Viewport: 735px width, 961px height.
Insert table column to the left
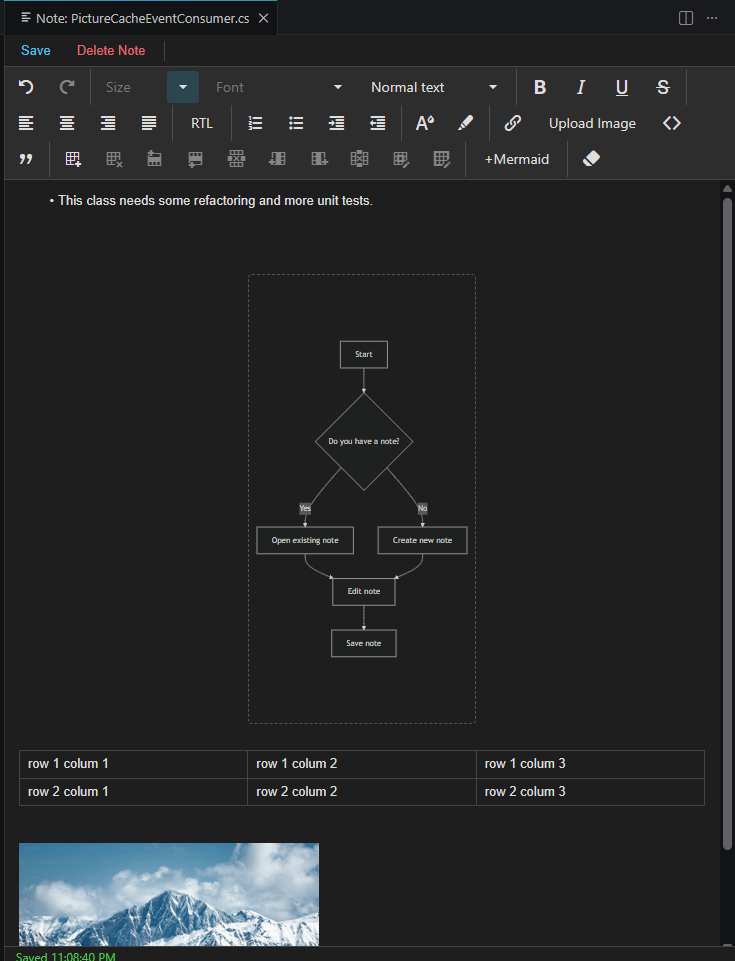point(277,159)
